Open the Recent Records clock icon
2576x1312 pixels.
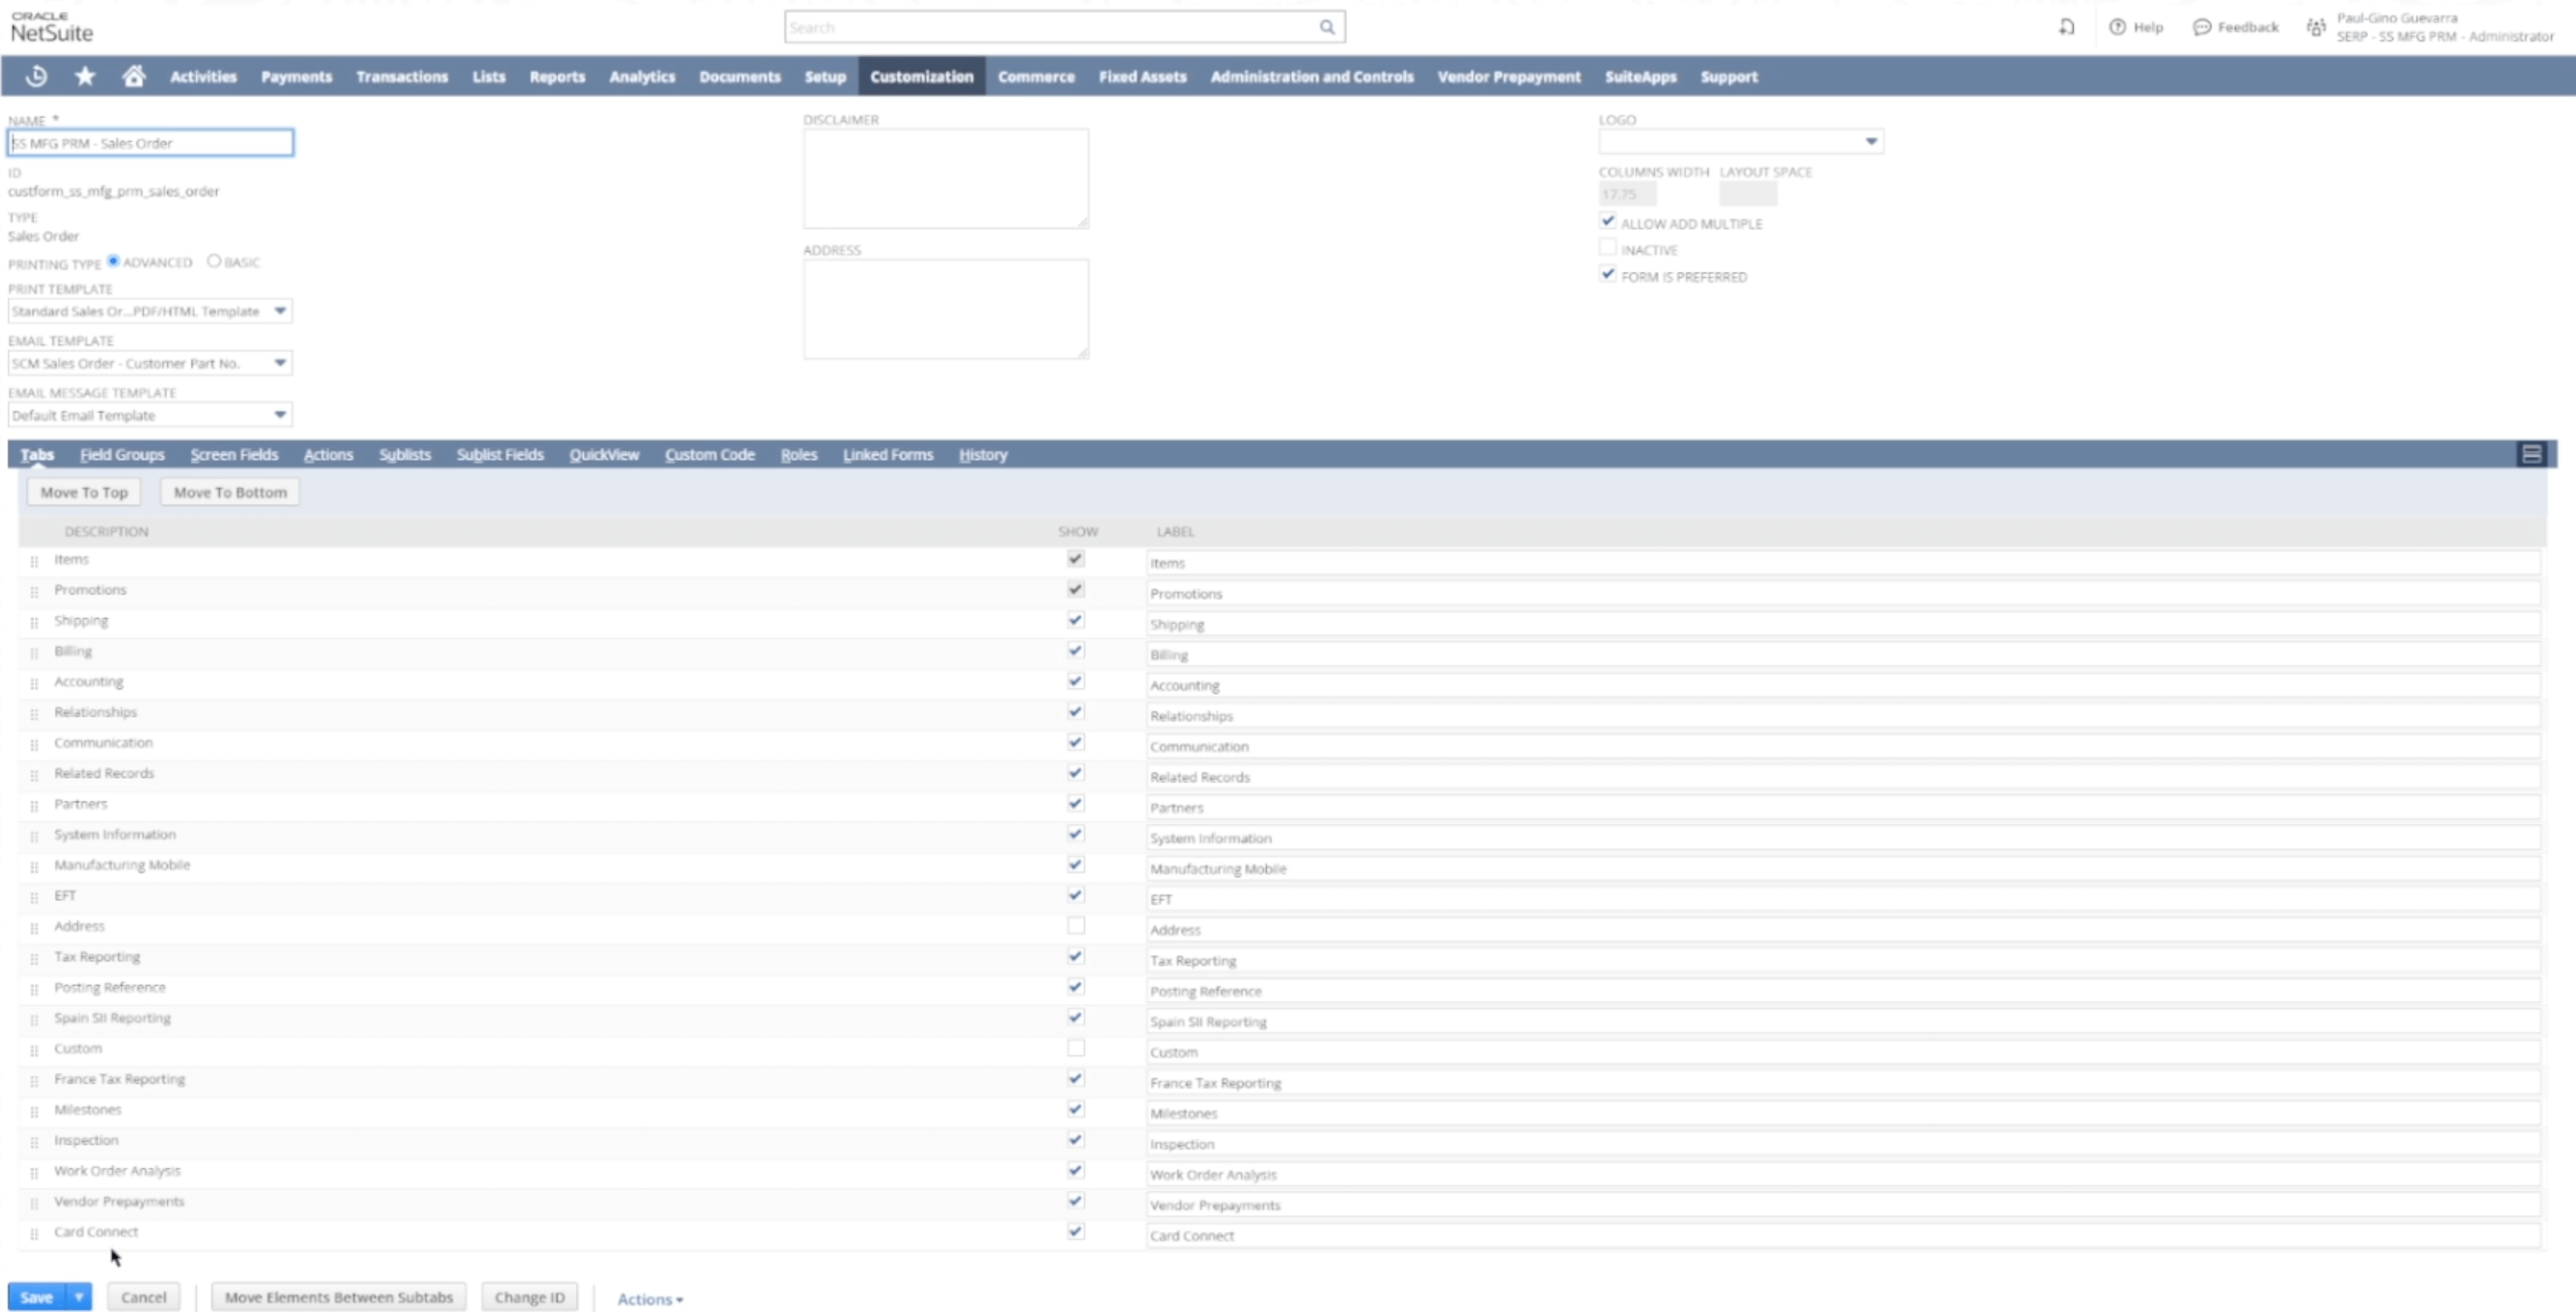pos(36,76)
